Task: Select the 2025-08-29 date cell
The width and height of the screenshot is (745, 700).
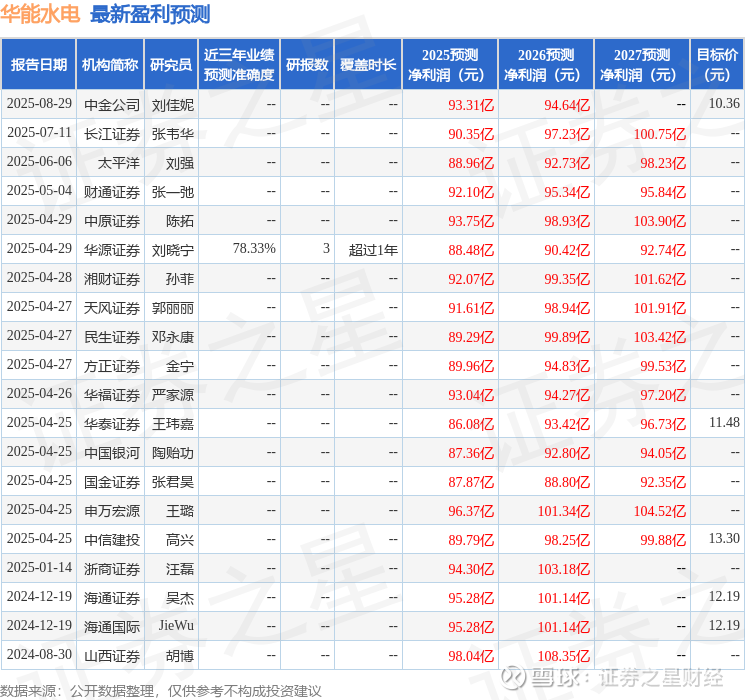Action: click(39, 104)
